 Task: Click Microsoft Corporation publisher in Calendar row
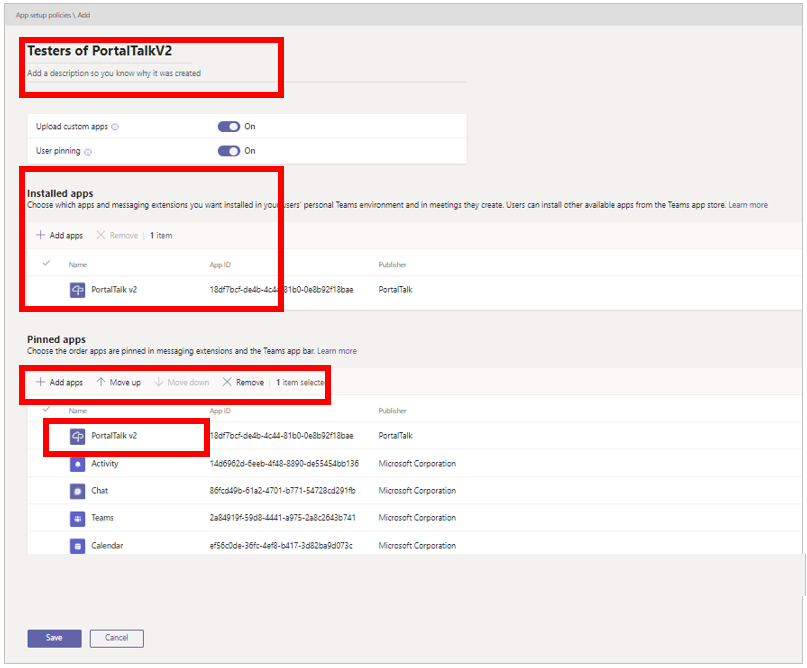[417, 546]
